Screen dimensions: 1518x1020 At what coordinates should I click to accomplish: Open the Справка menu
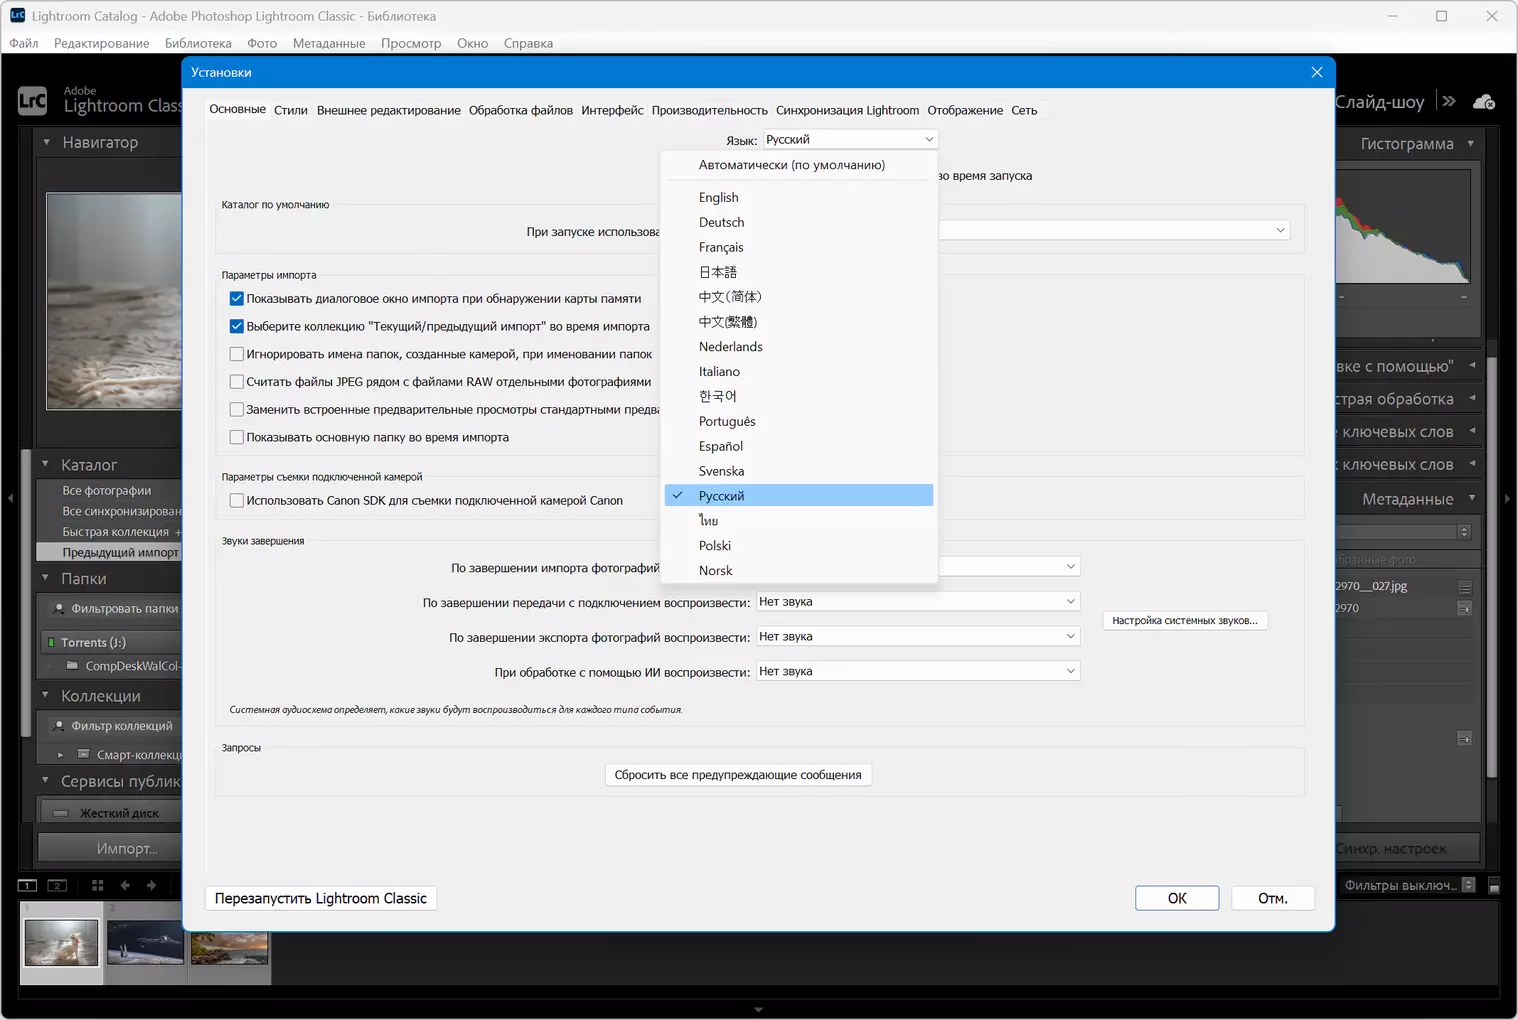pyautogui.click(x=528, y=43)
